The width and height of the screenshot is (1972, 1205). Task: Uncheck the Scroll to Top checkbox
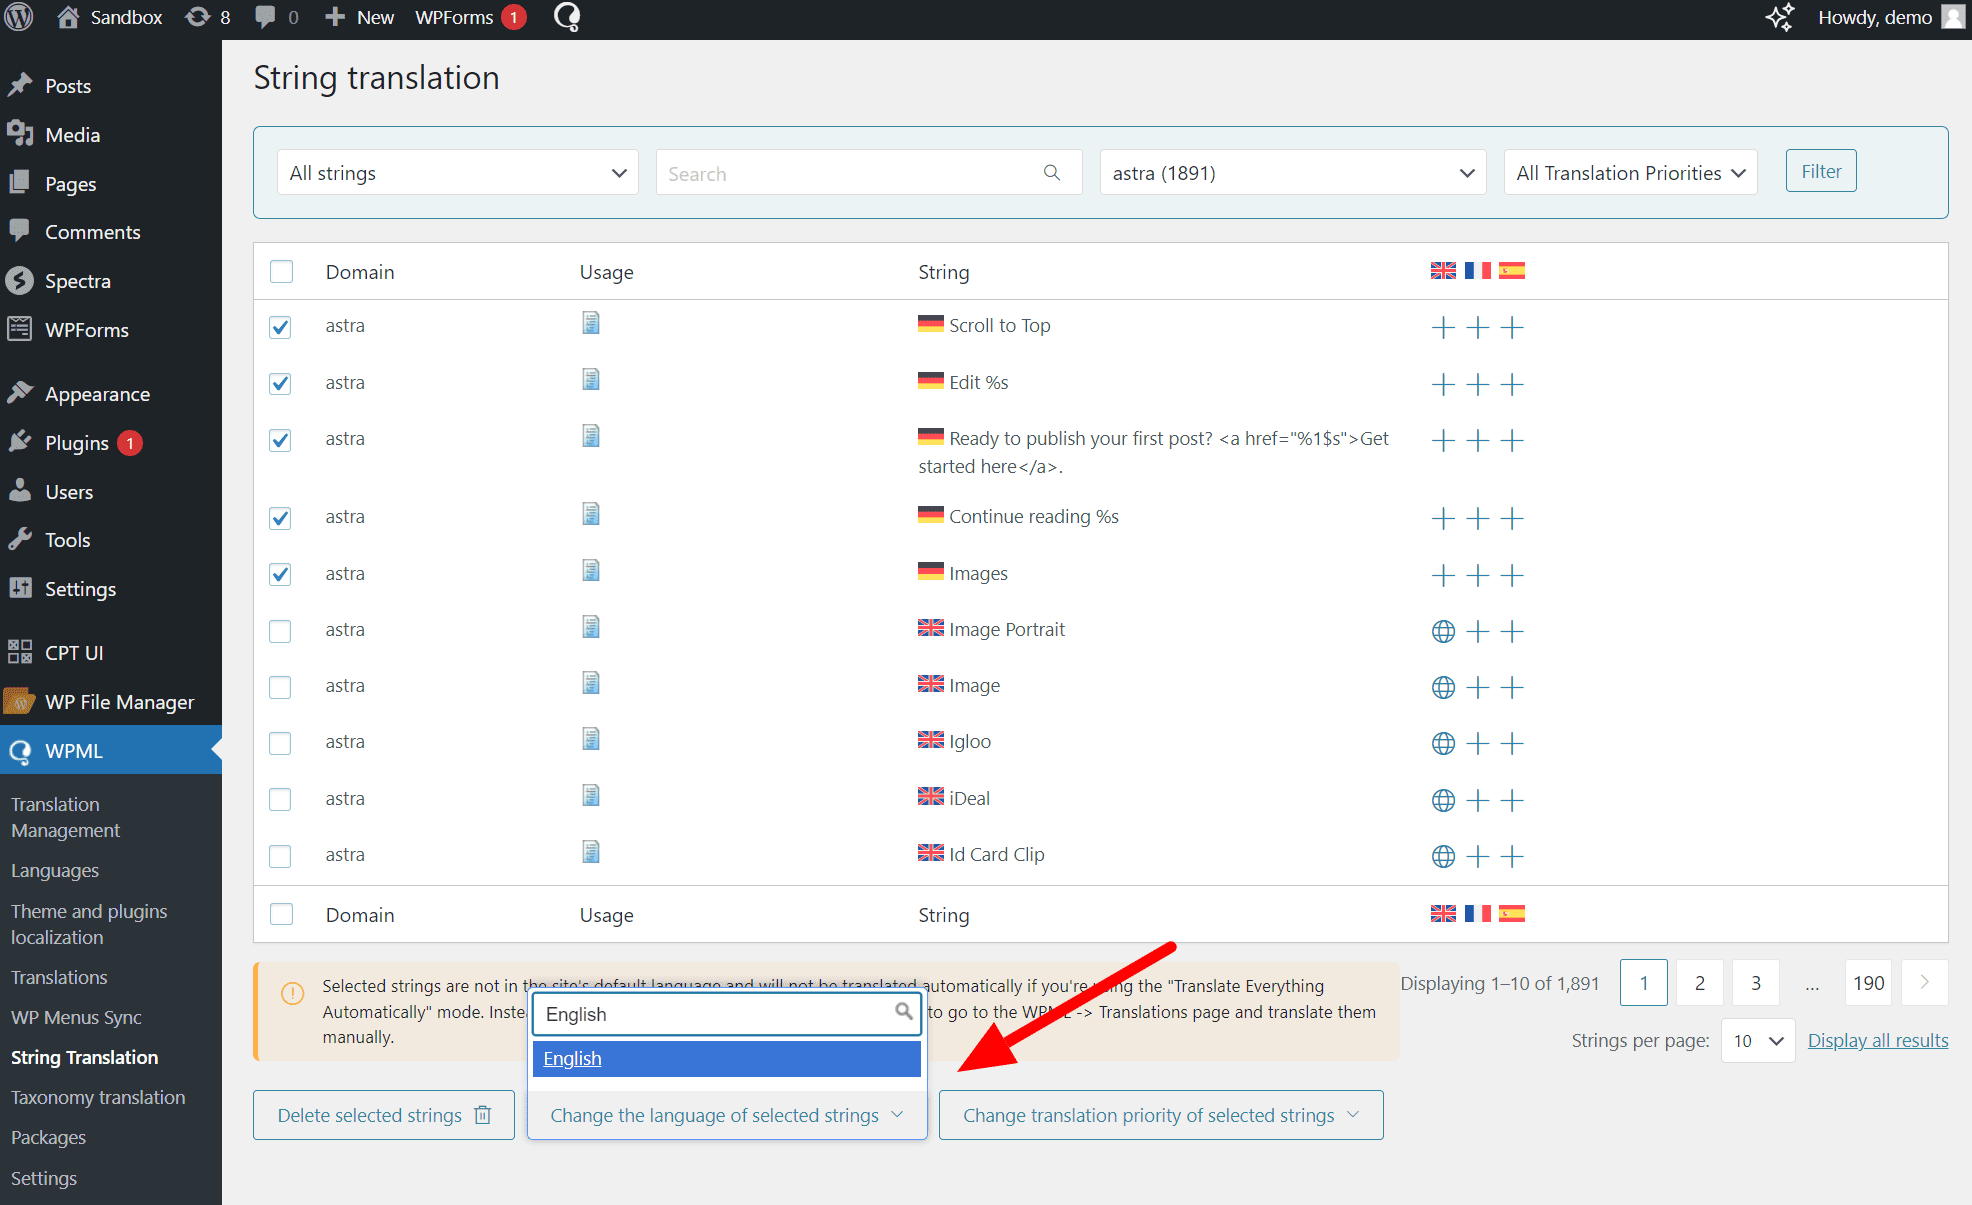tap(281, 327)
